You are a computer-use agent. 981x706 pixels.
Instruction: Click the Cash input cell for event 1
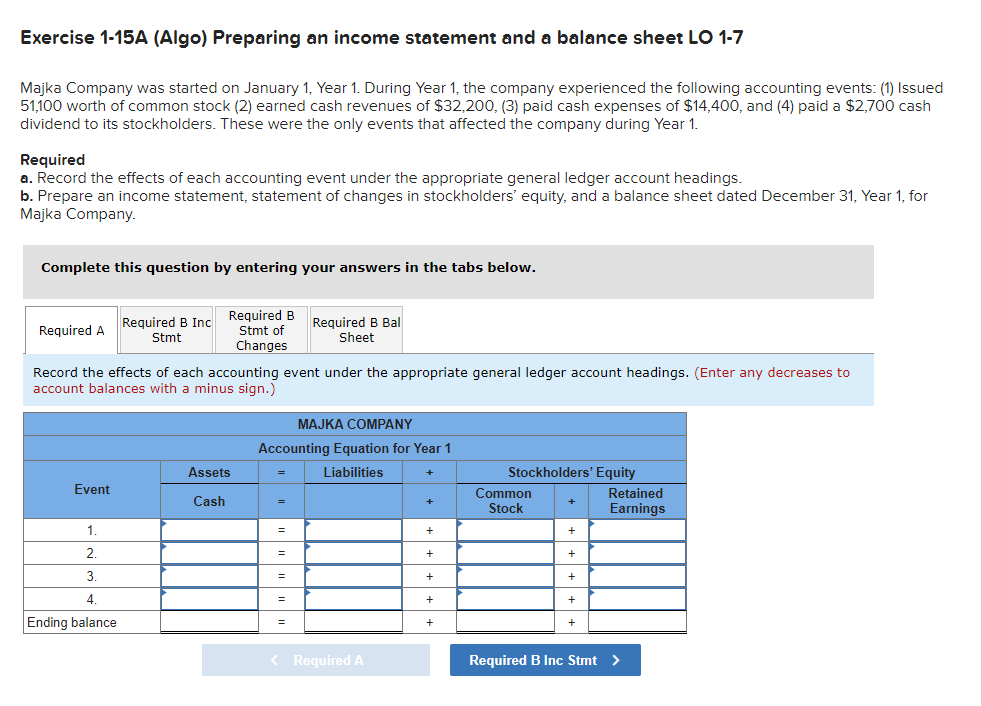(x=208, y=530)
